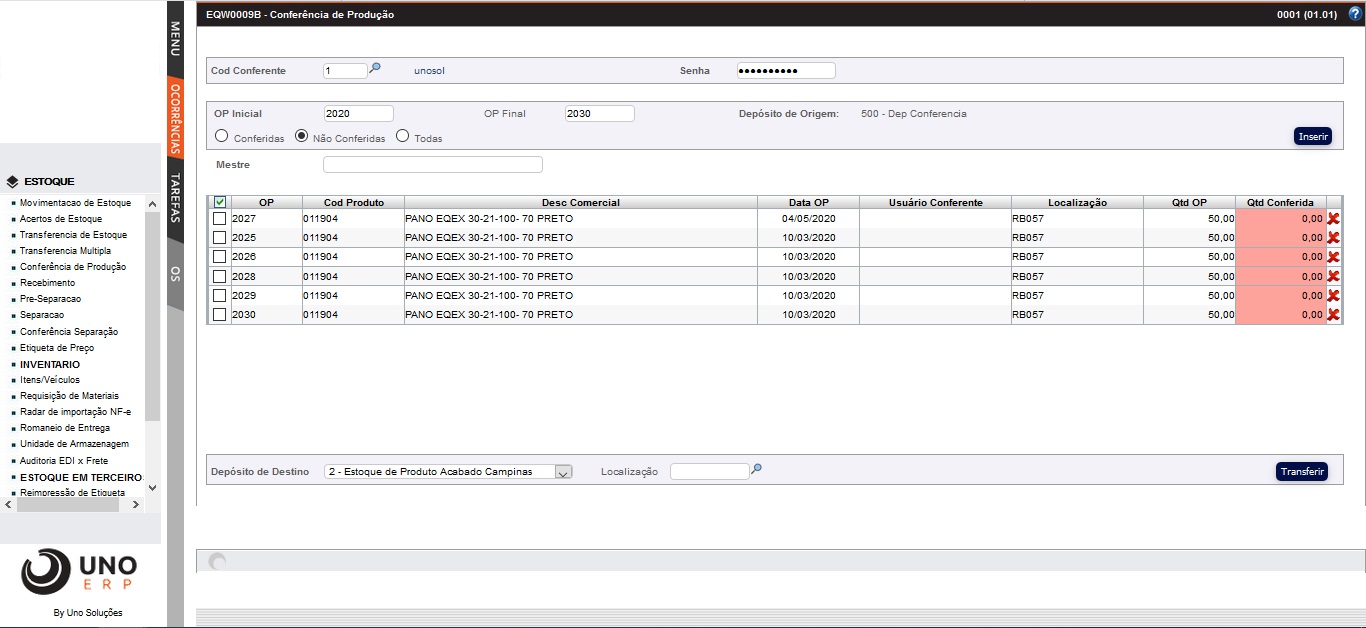
Task: Click the Localização search magnifier icon
Action: tap(757, 468)
